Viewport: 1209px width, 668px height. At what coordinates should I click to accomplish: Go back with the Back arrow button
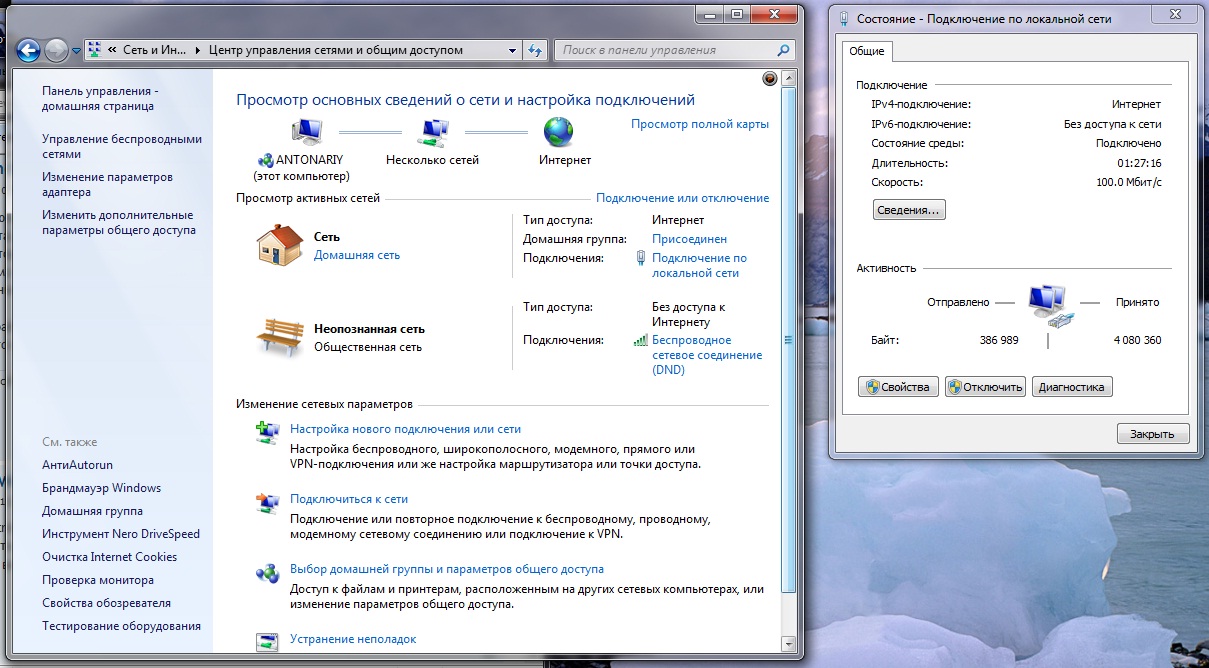coord(29,49)
